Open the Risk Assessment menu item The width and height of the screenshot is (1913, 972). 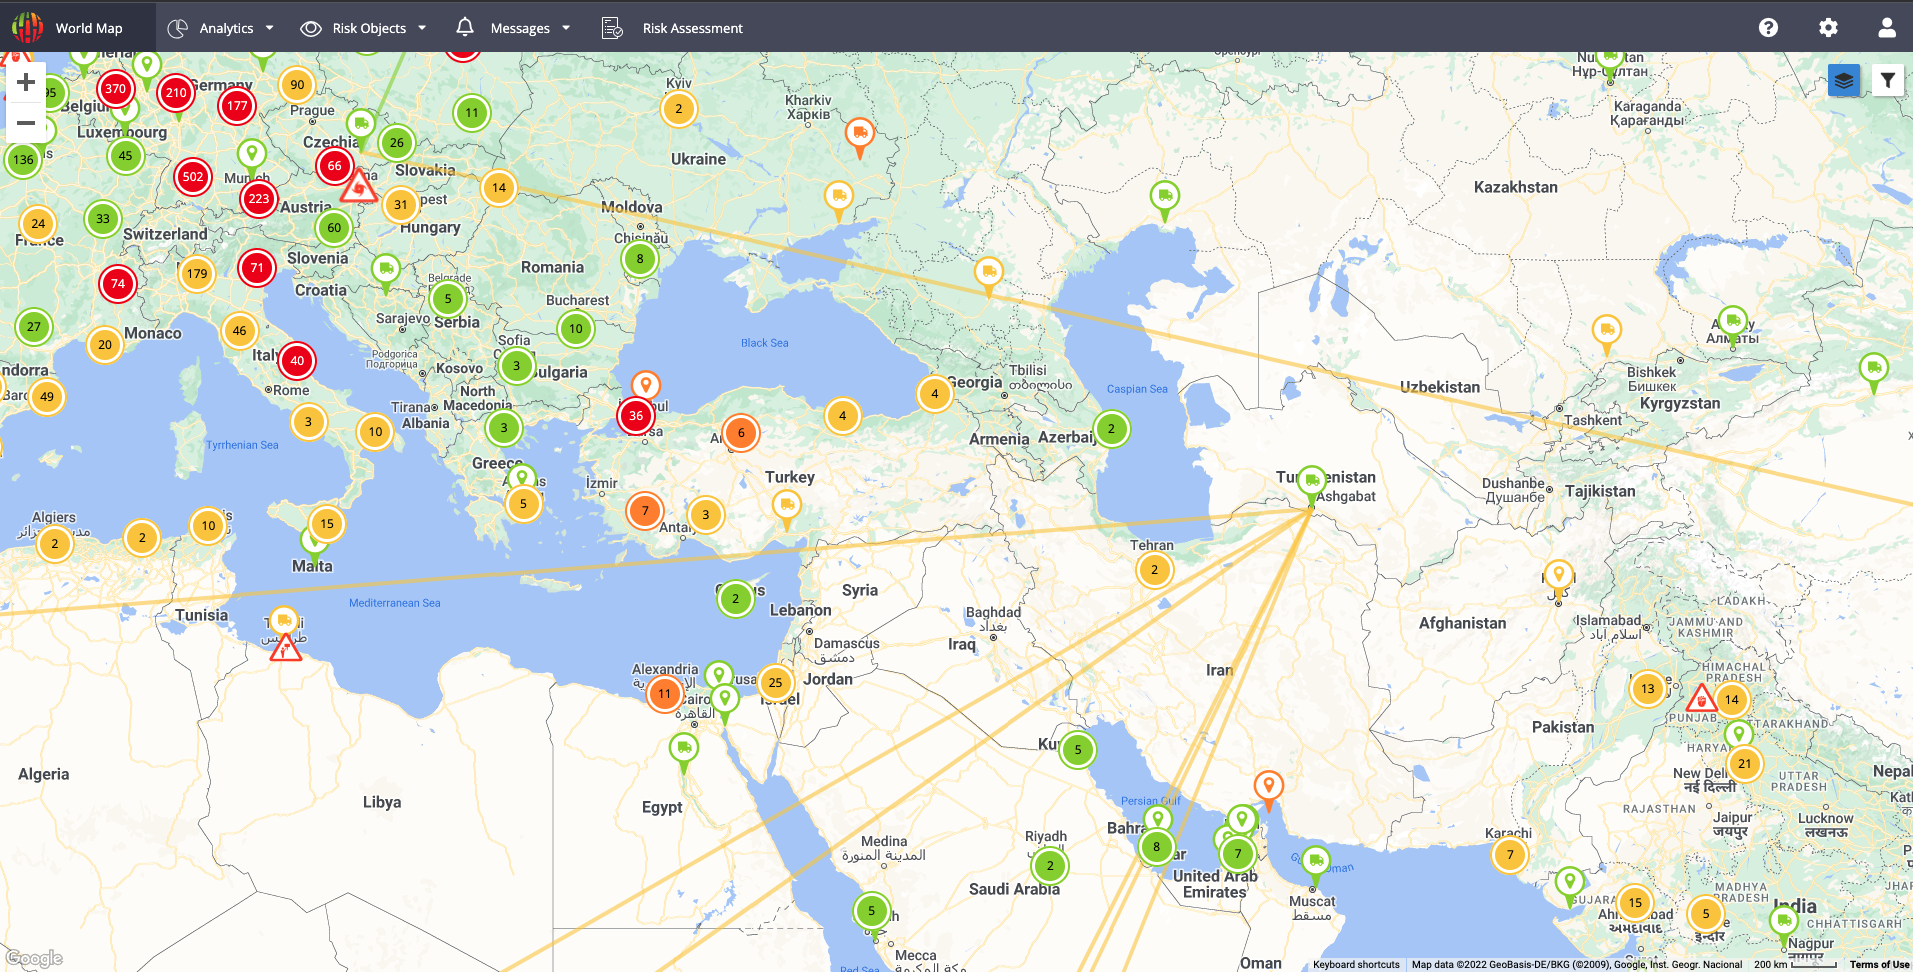point(673,28)
